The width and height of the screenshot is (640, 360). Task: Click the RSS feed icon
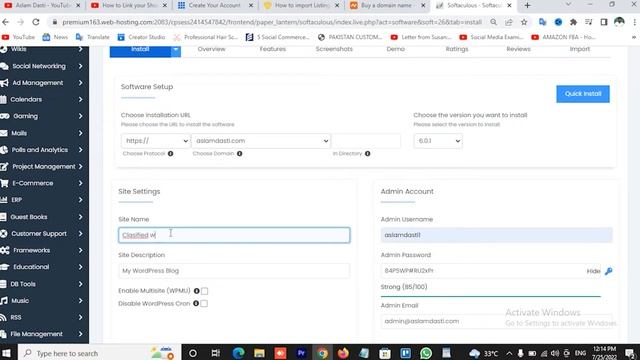(x=3, y=317)
